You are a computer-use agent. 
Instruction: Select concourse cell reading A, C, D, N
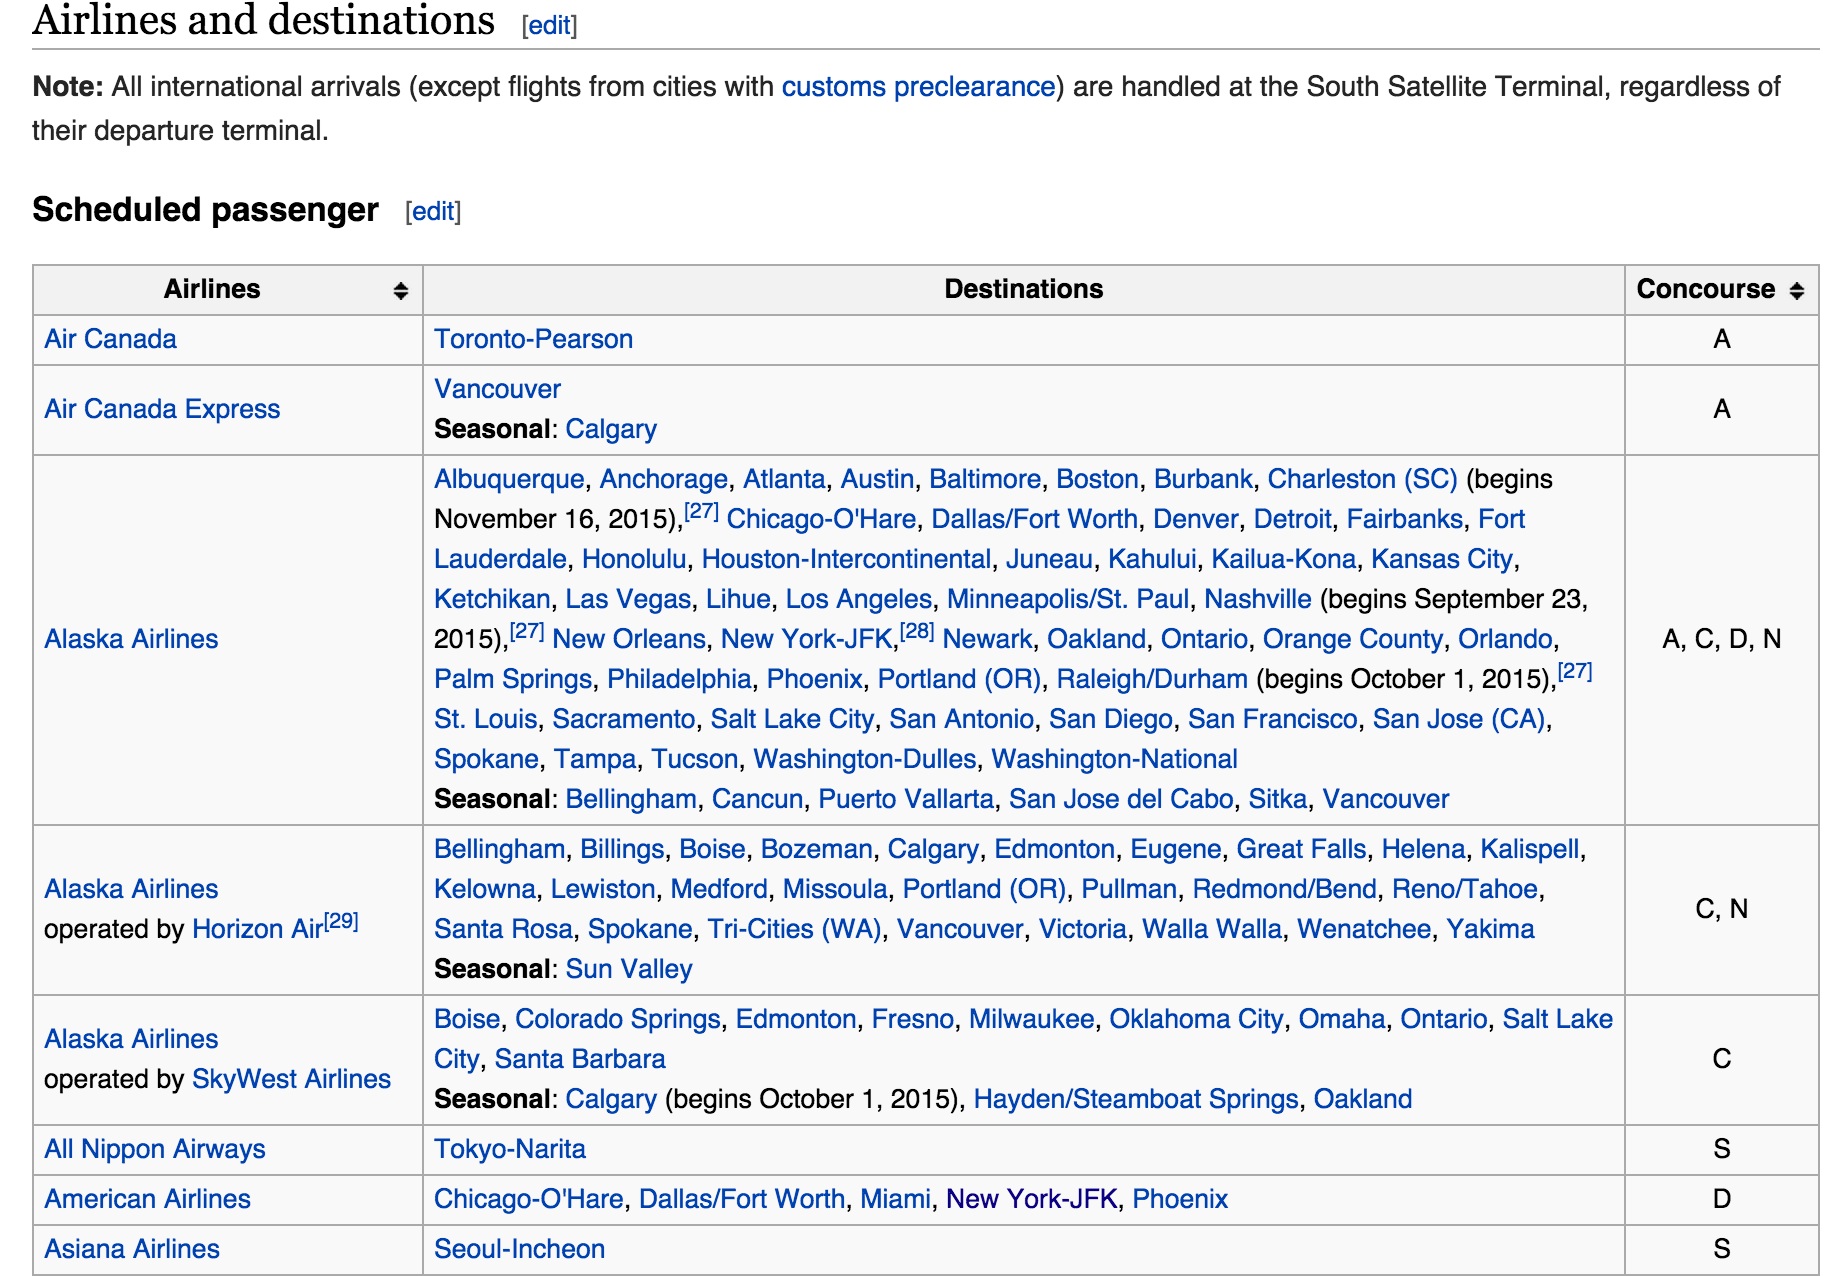[x=1722, y=639]
